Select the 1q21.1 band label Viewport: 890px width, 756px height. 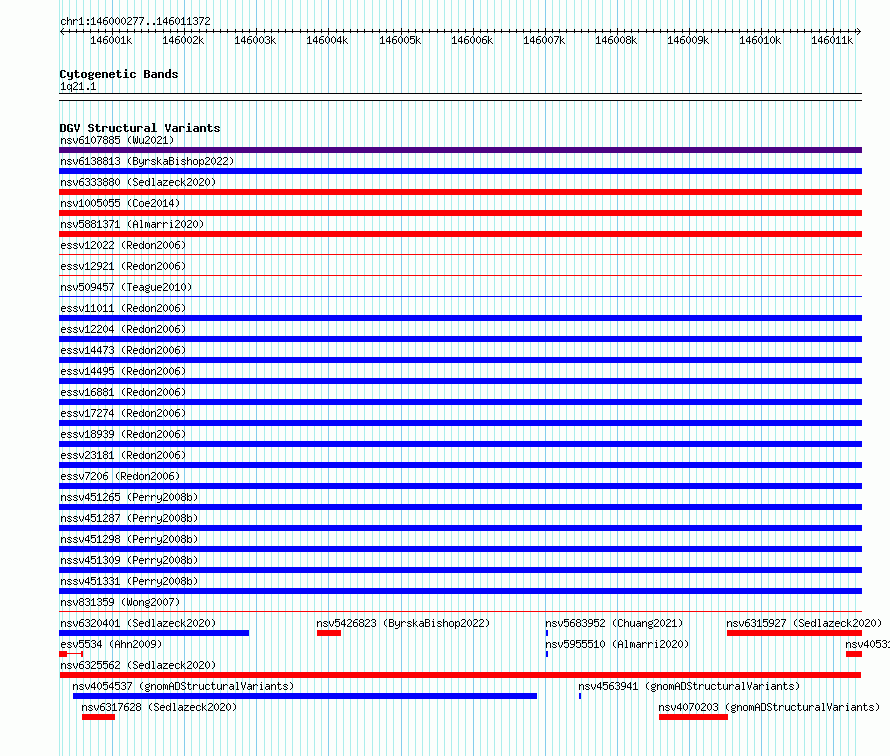[78, 86]
